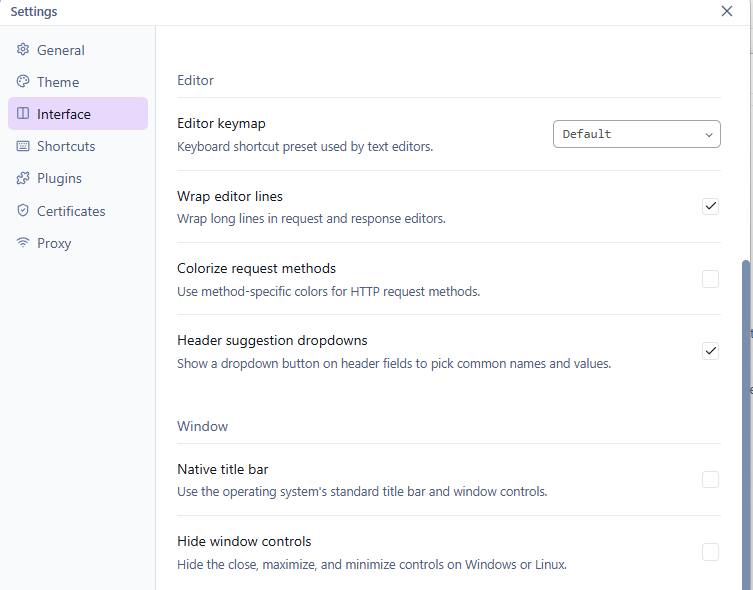Open the Editor keymap dropdown
Viewport: 753px width, 590px height.
637,134
